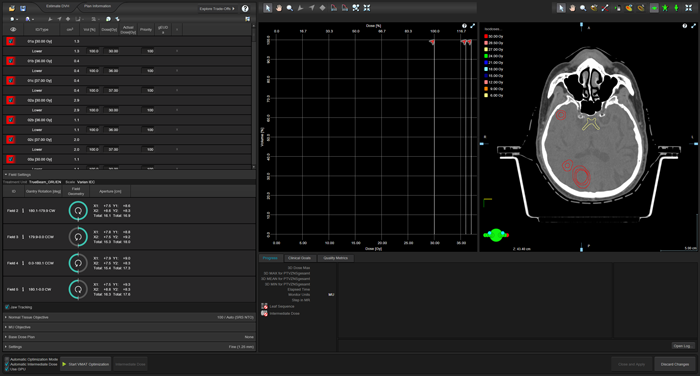Click the green star icon in image toolbar

click(x=665, y=8)
